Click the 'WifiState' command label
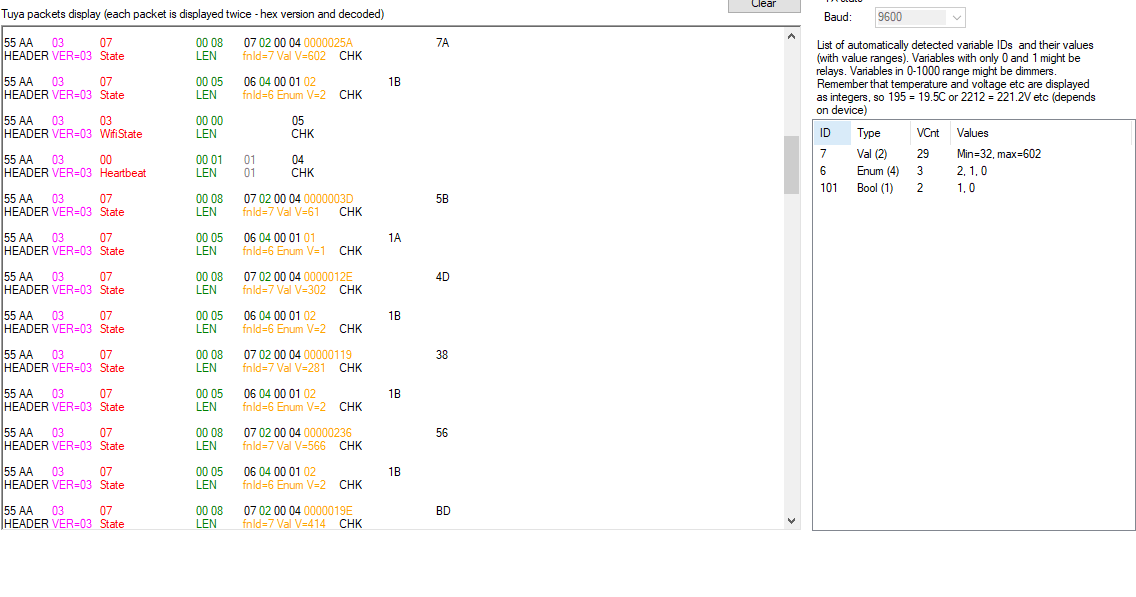Screen dimensions: 1136x597 click(x=121, y=134)
